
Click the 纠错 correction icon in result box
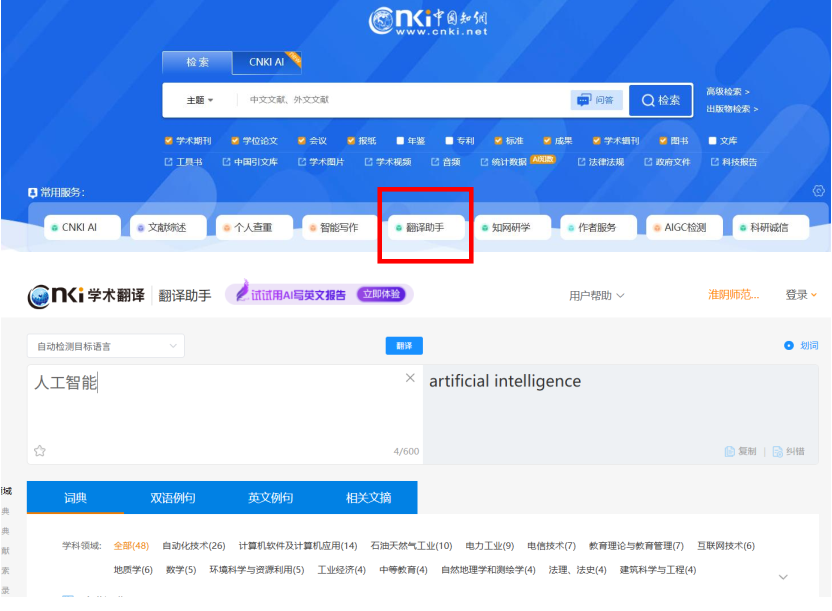point(778,452)
